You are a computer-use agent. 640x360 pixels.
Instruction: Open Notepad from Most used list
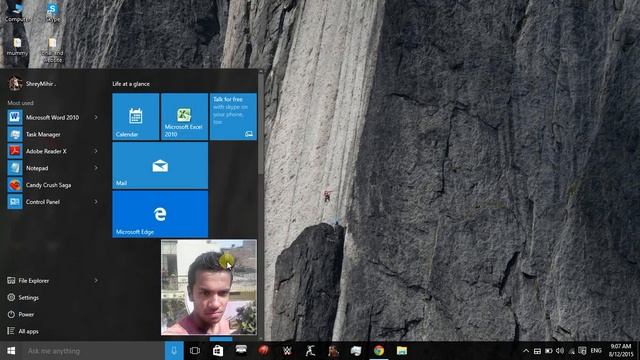[52, 168]
